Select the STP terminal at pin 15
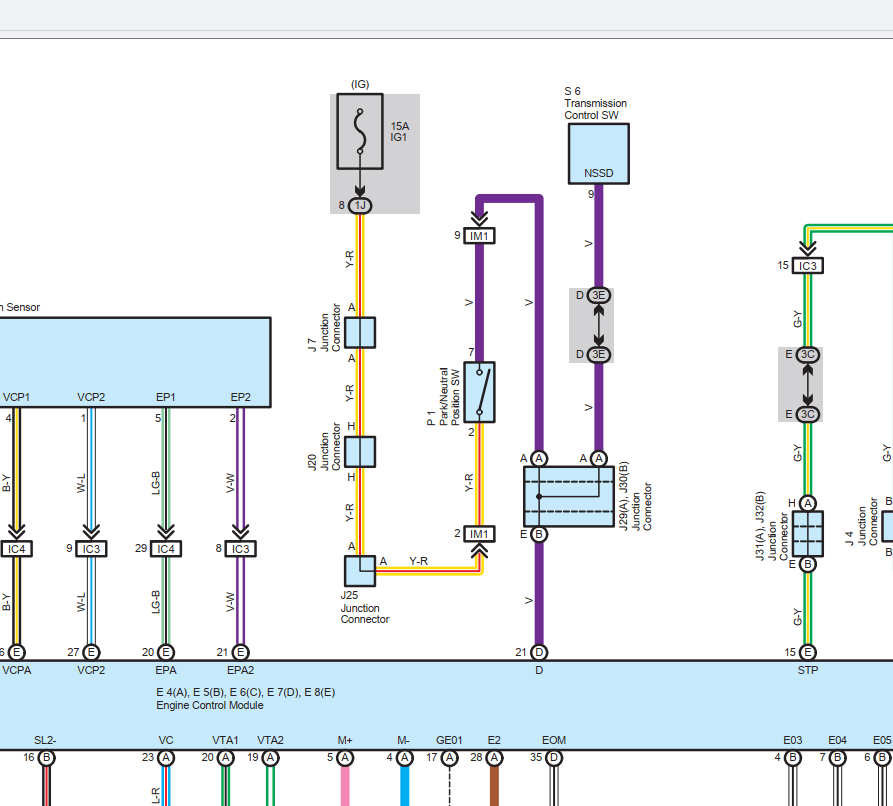 pyautogui.click(x=808, y=652)
